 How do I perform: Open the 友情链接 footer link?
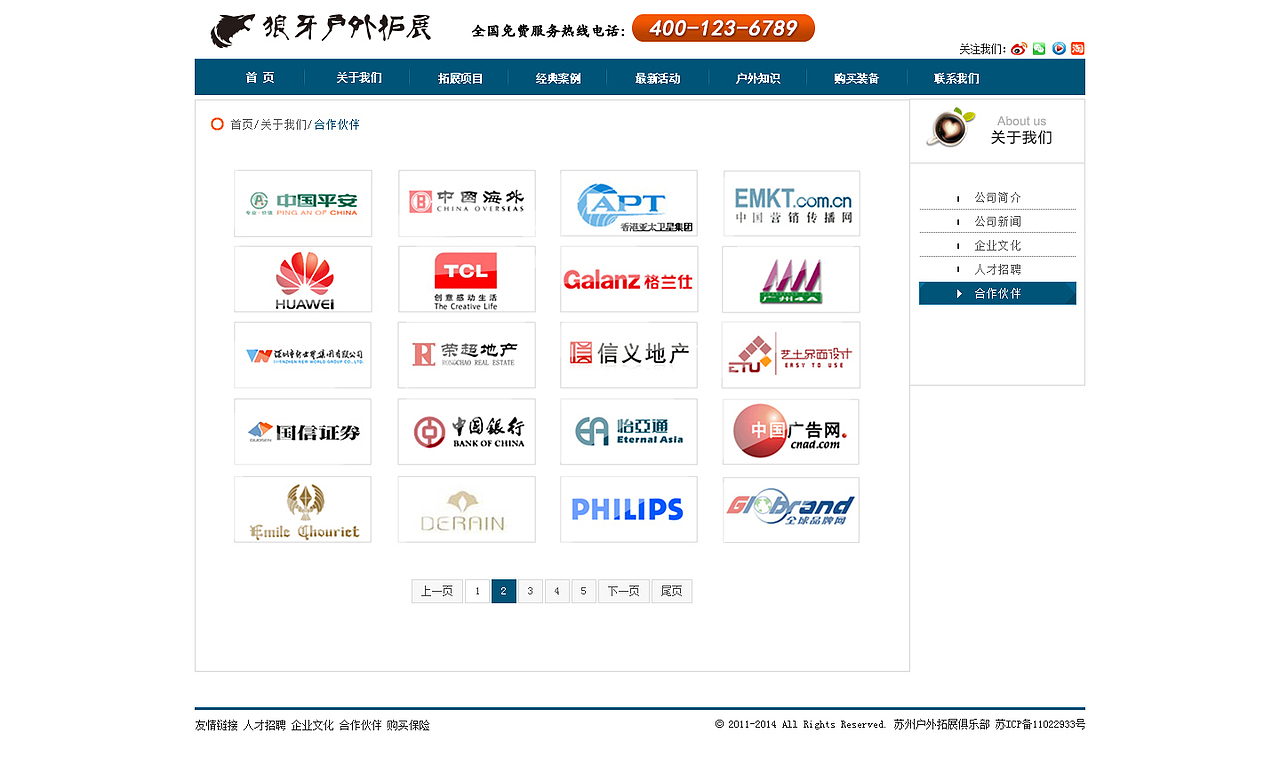pyautogui.click(x=217, y=726)
